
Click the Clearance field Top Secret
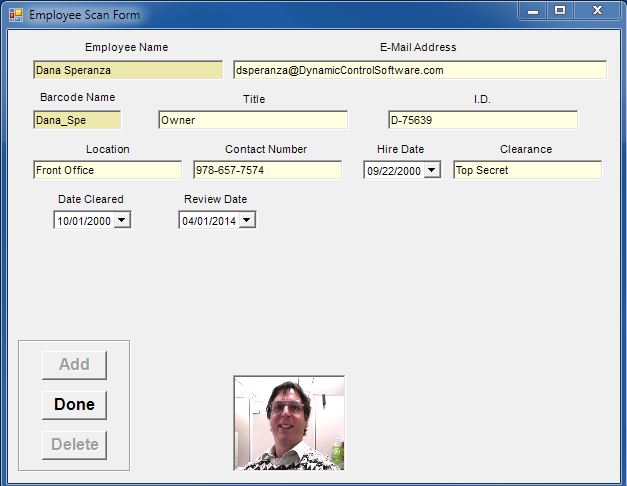pyautogui.click(x=527, y=170)
